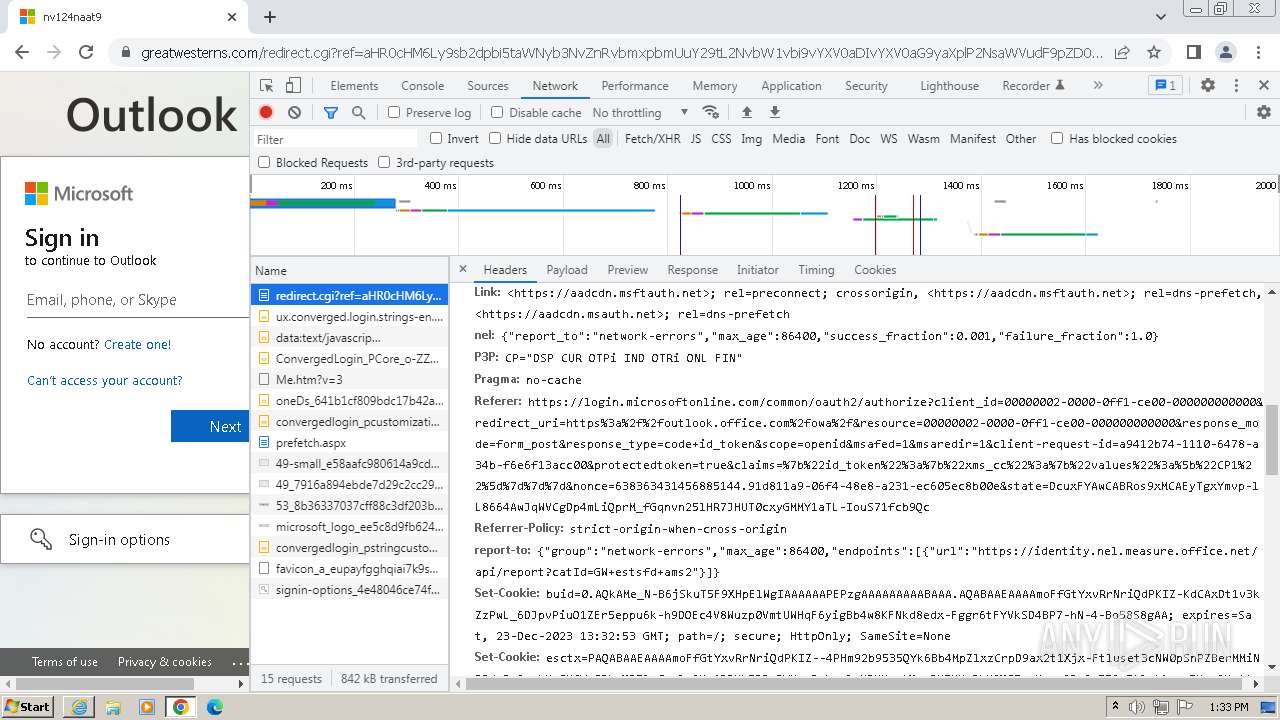The height and width of the screenshot is (720, 1280).
Task: Open the Sources panel
Action: [x=488, y=86]
